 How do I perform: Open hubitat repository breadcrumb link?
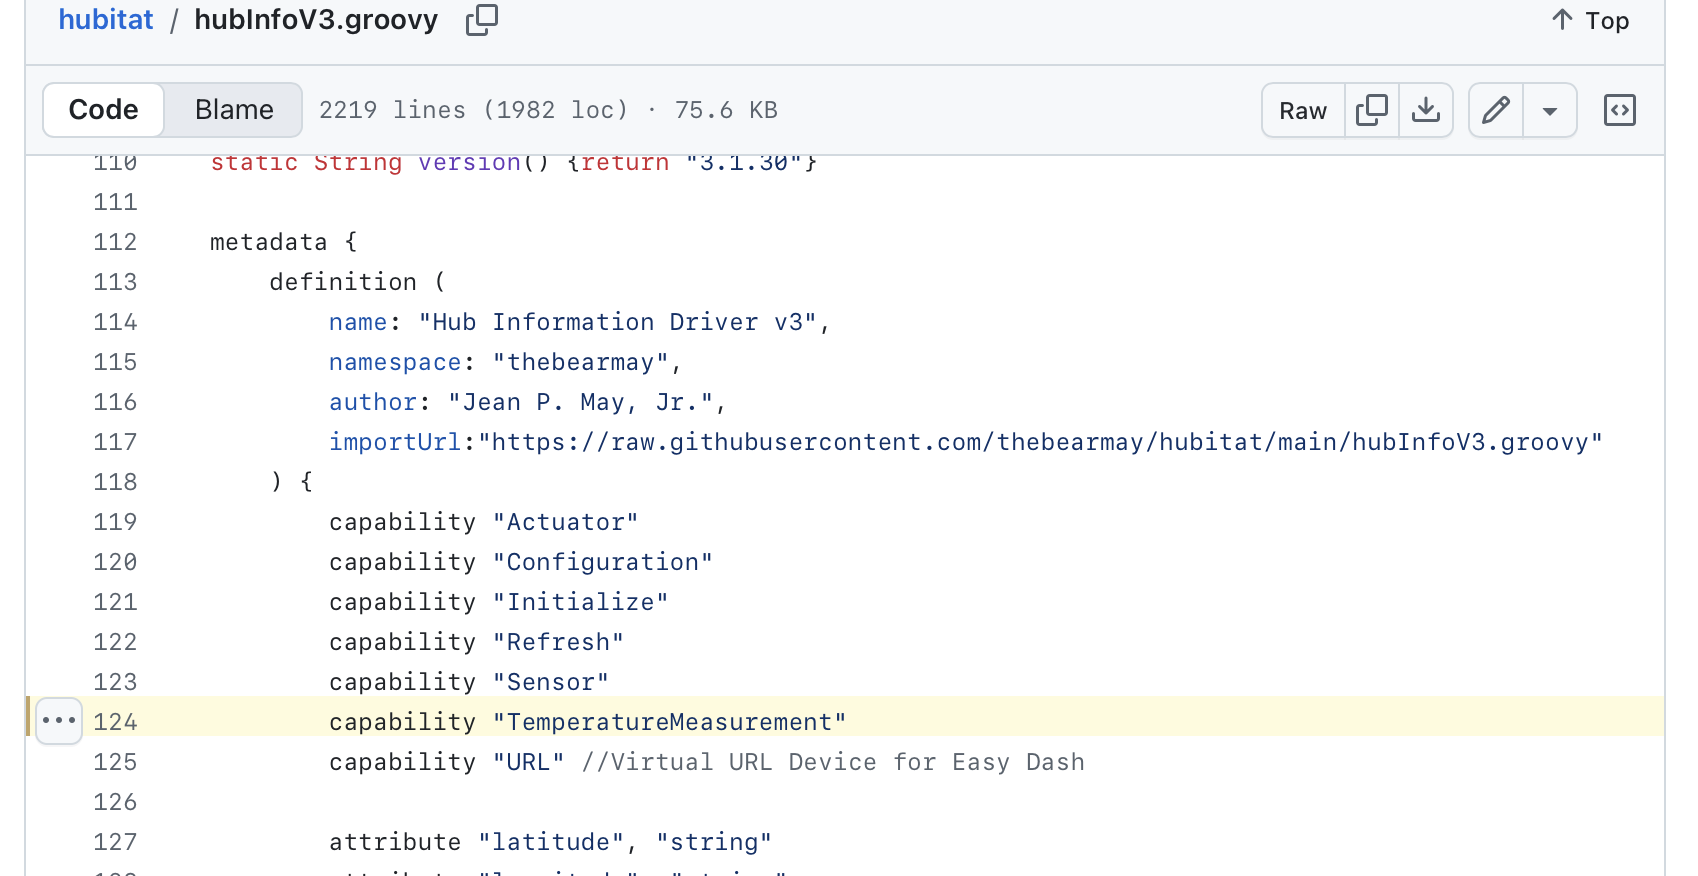coord(106,20)
